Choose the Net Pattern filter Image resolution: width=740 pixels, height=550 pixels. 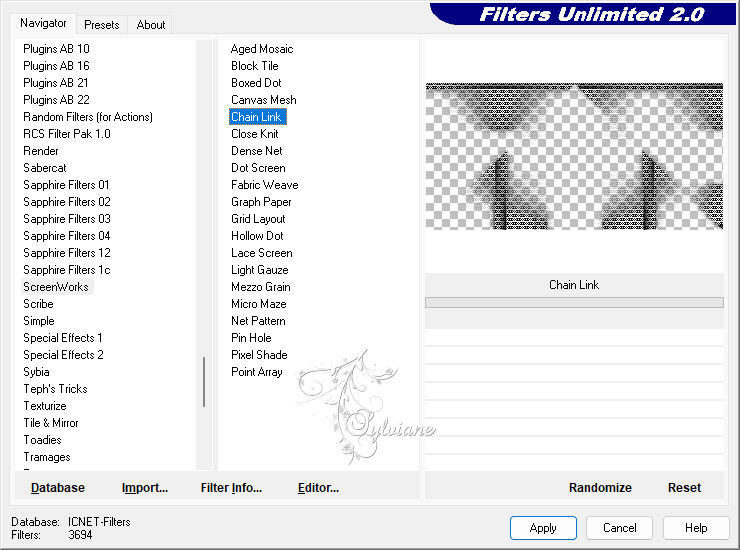coord(258,321)
